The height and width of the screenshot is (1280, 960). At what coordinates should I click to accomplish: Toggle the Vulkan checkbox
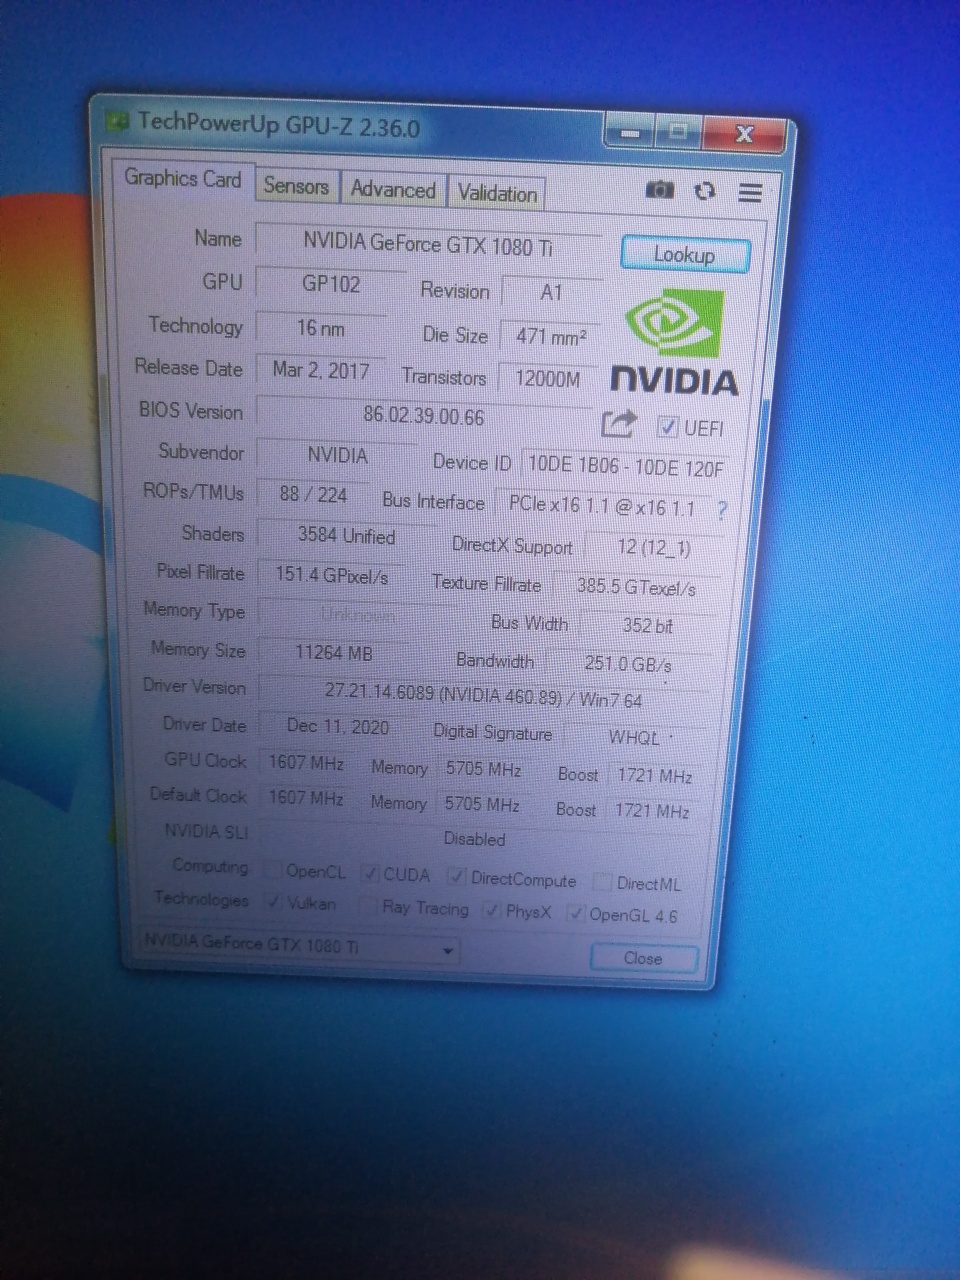pyautogui.click(x=273, y=902)
